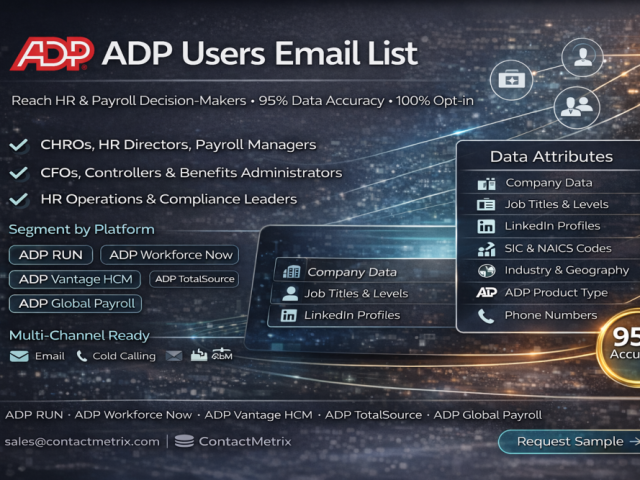Click the briefcase kit circle icon
The height and width of the screenshot is (480, 640).
[x=511, y=80]
